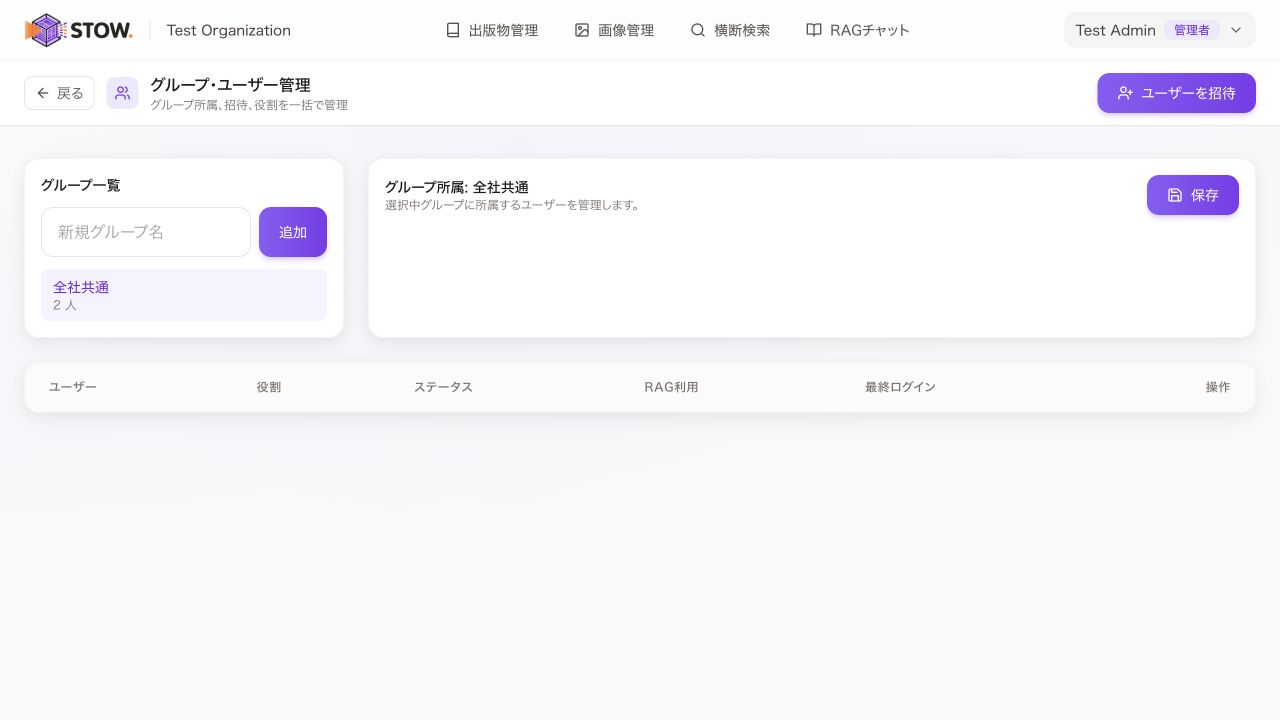
Task: Click the グループ・ユーザー管理 page title
Action: pyautogui.click(x=230, y=85)
